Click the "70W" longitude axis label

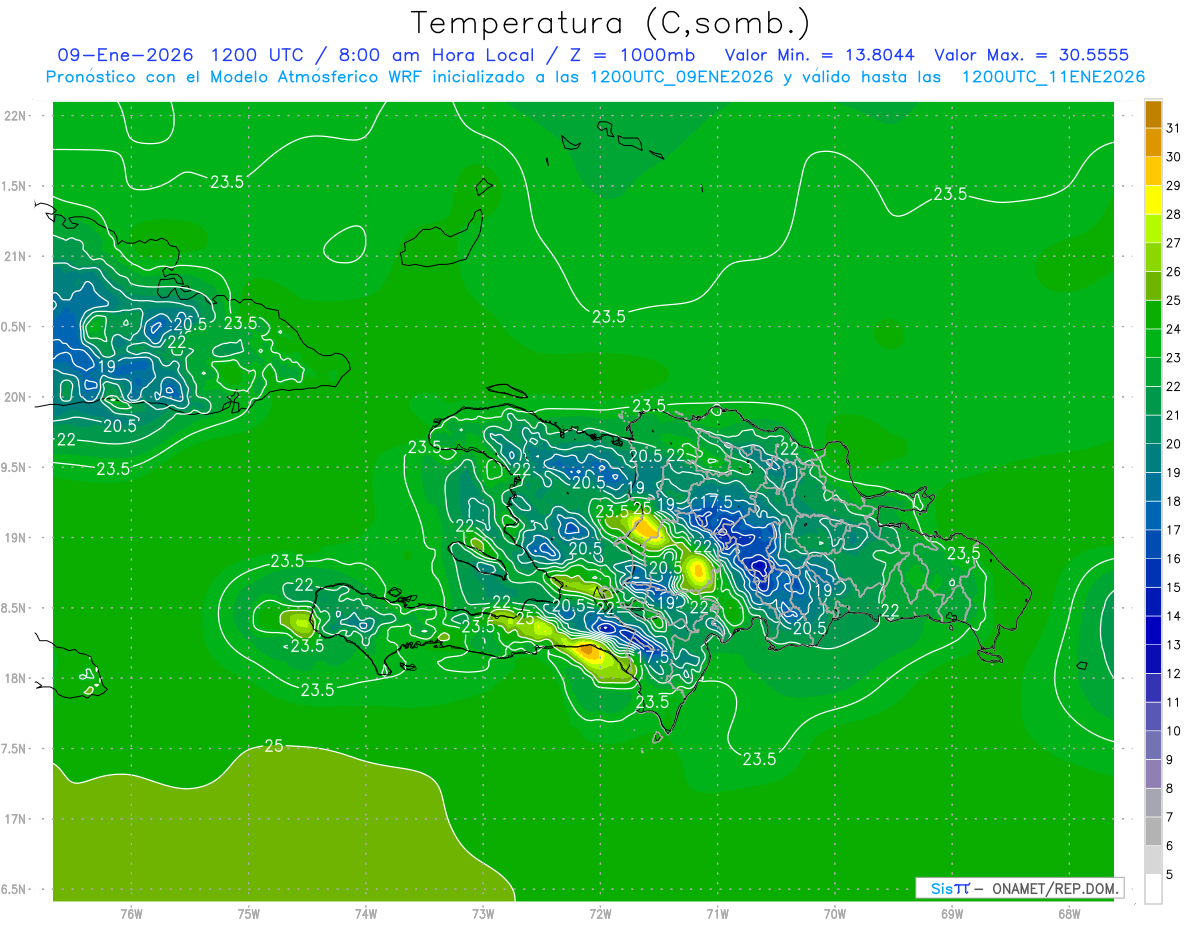(835, 914)
